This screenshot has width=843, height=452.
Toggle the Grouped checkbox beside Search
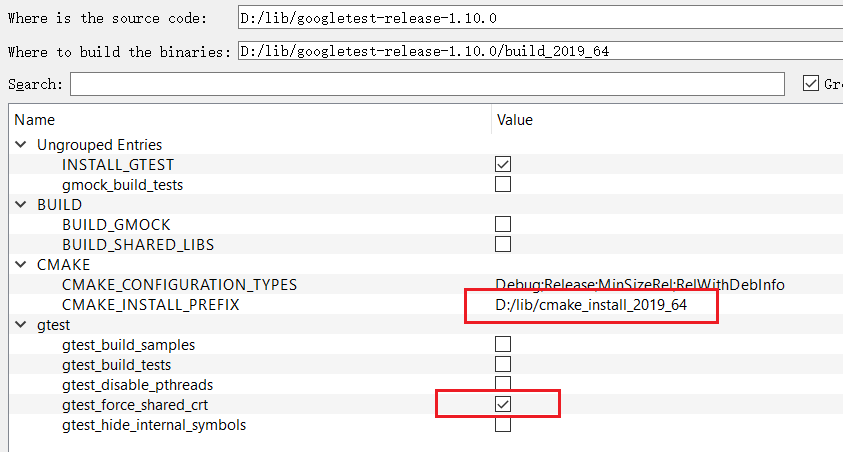(811, 84)
